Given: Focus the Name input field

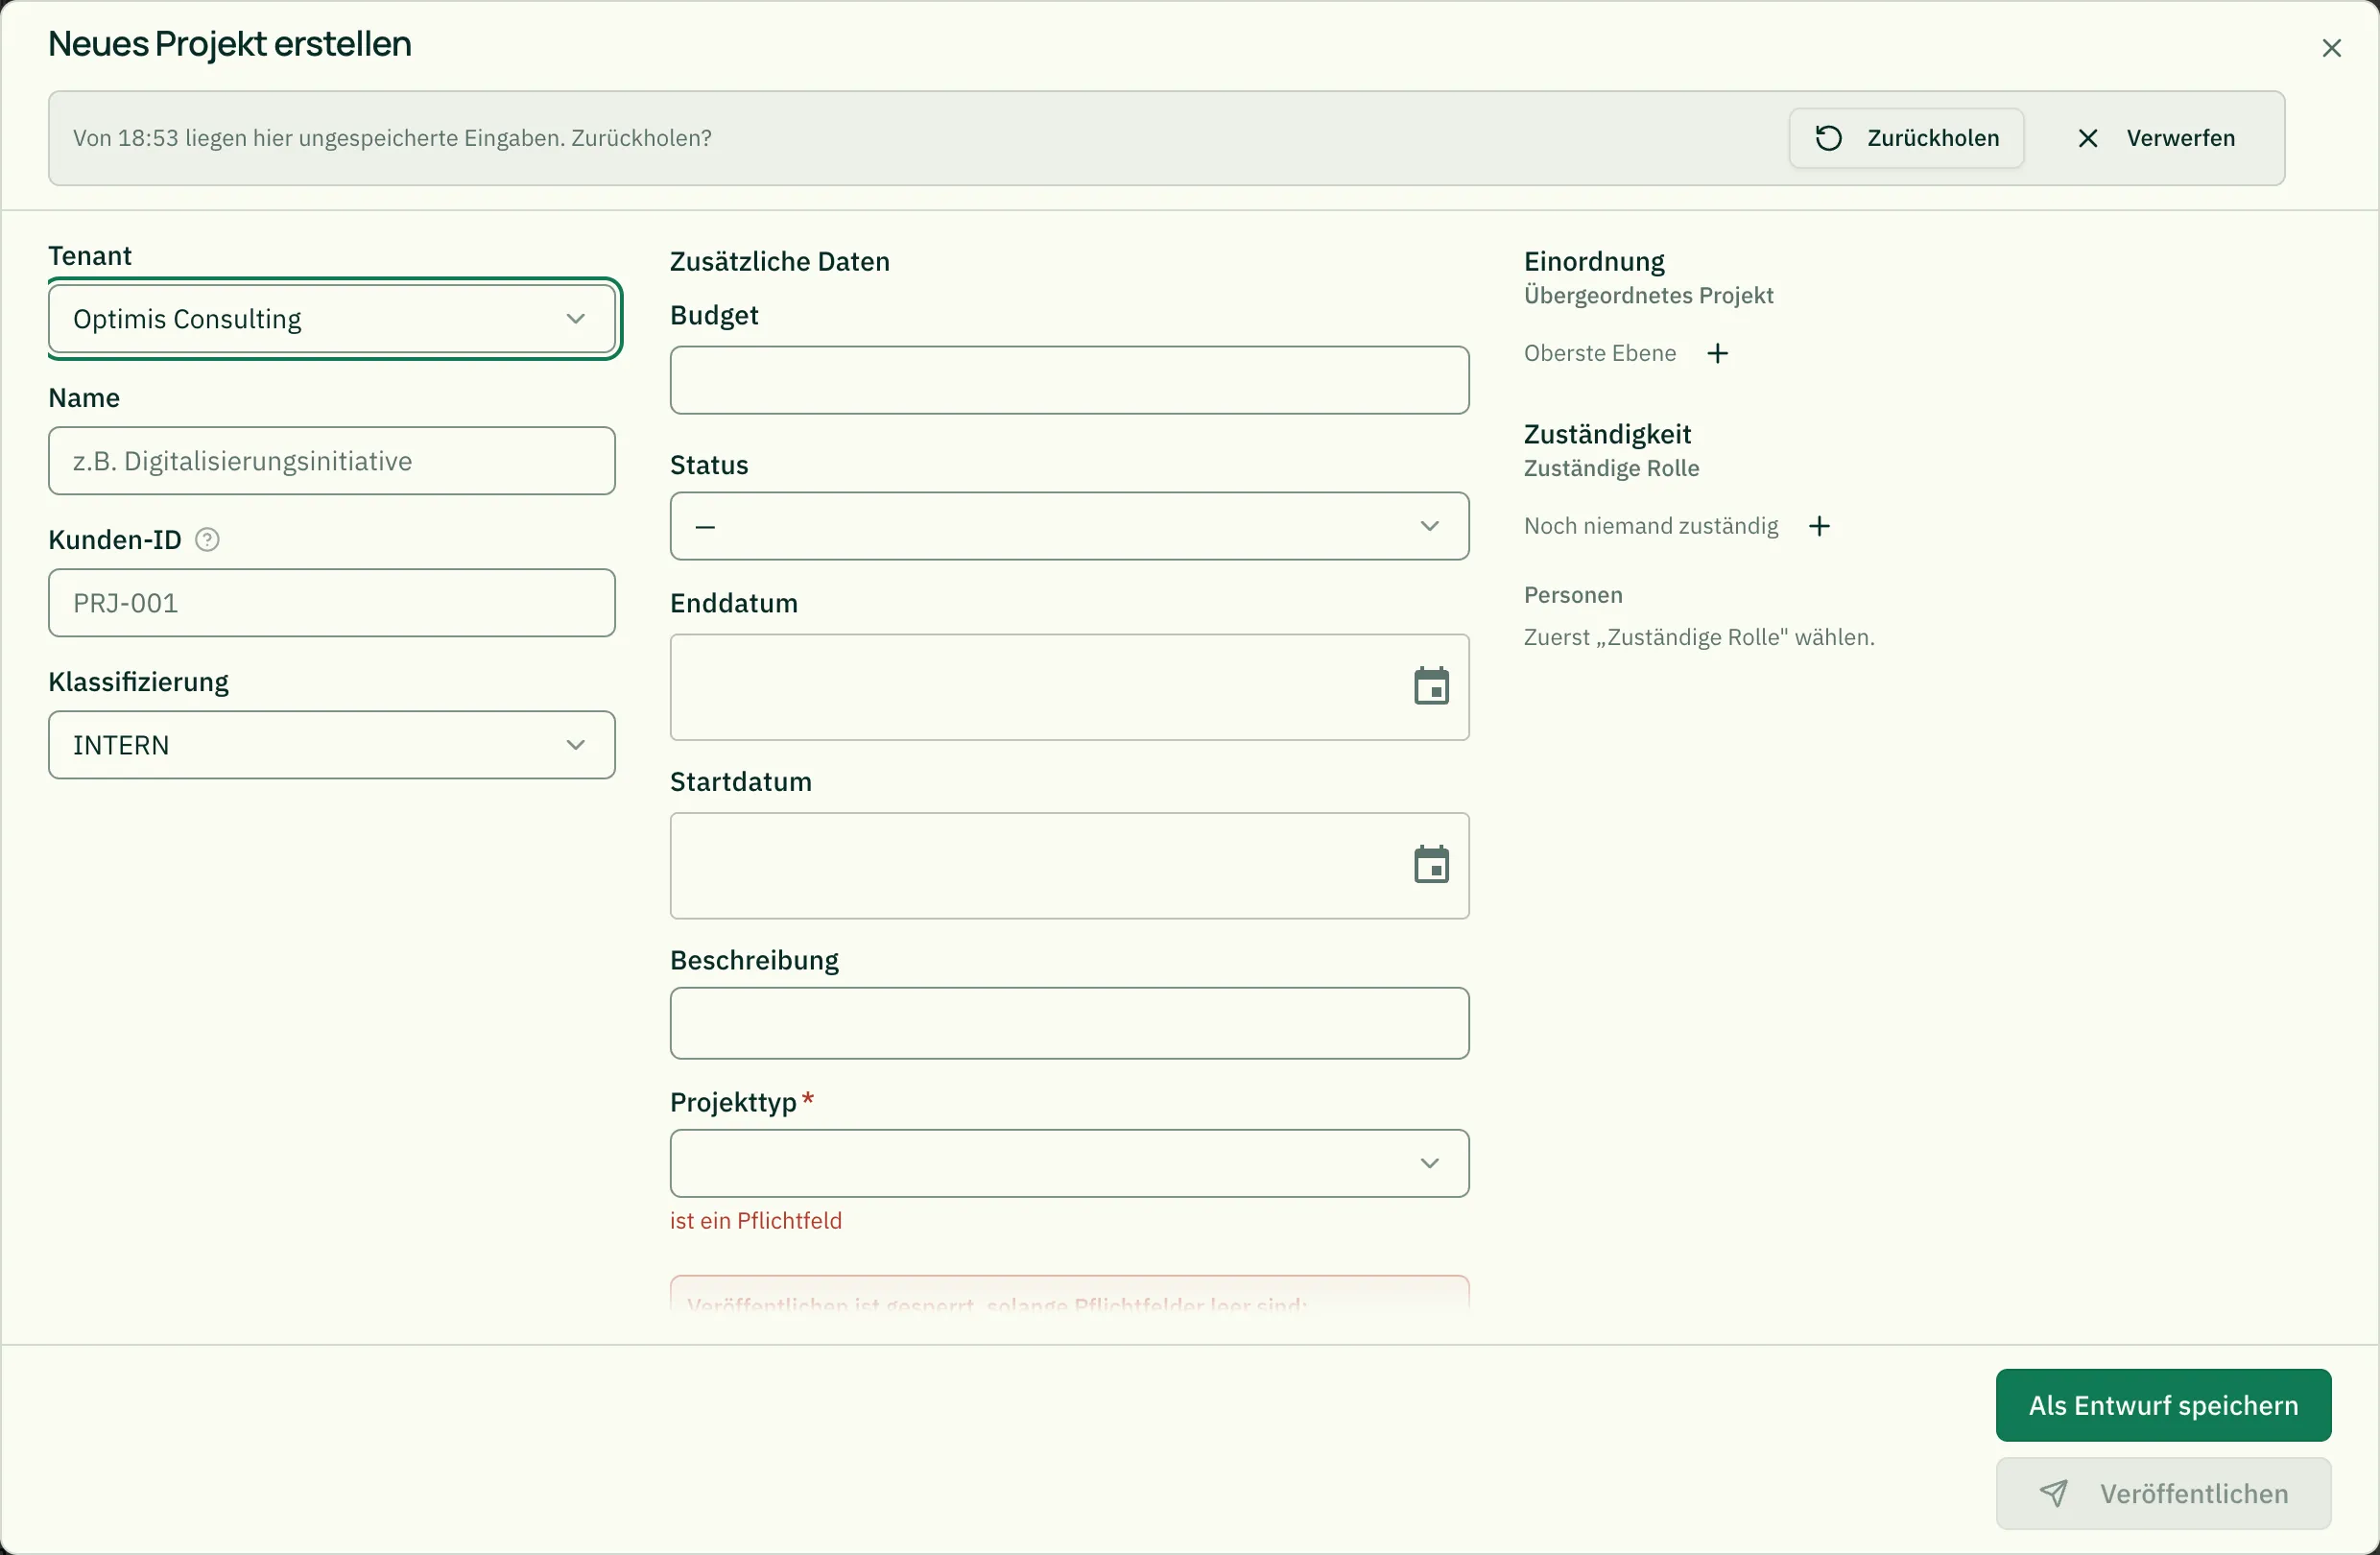Looking at the screenshot, I should click(x=332, y=461).
